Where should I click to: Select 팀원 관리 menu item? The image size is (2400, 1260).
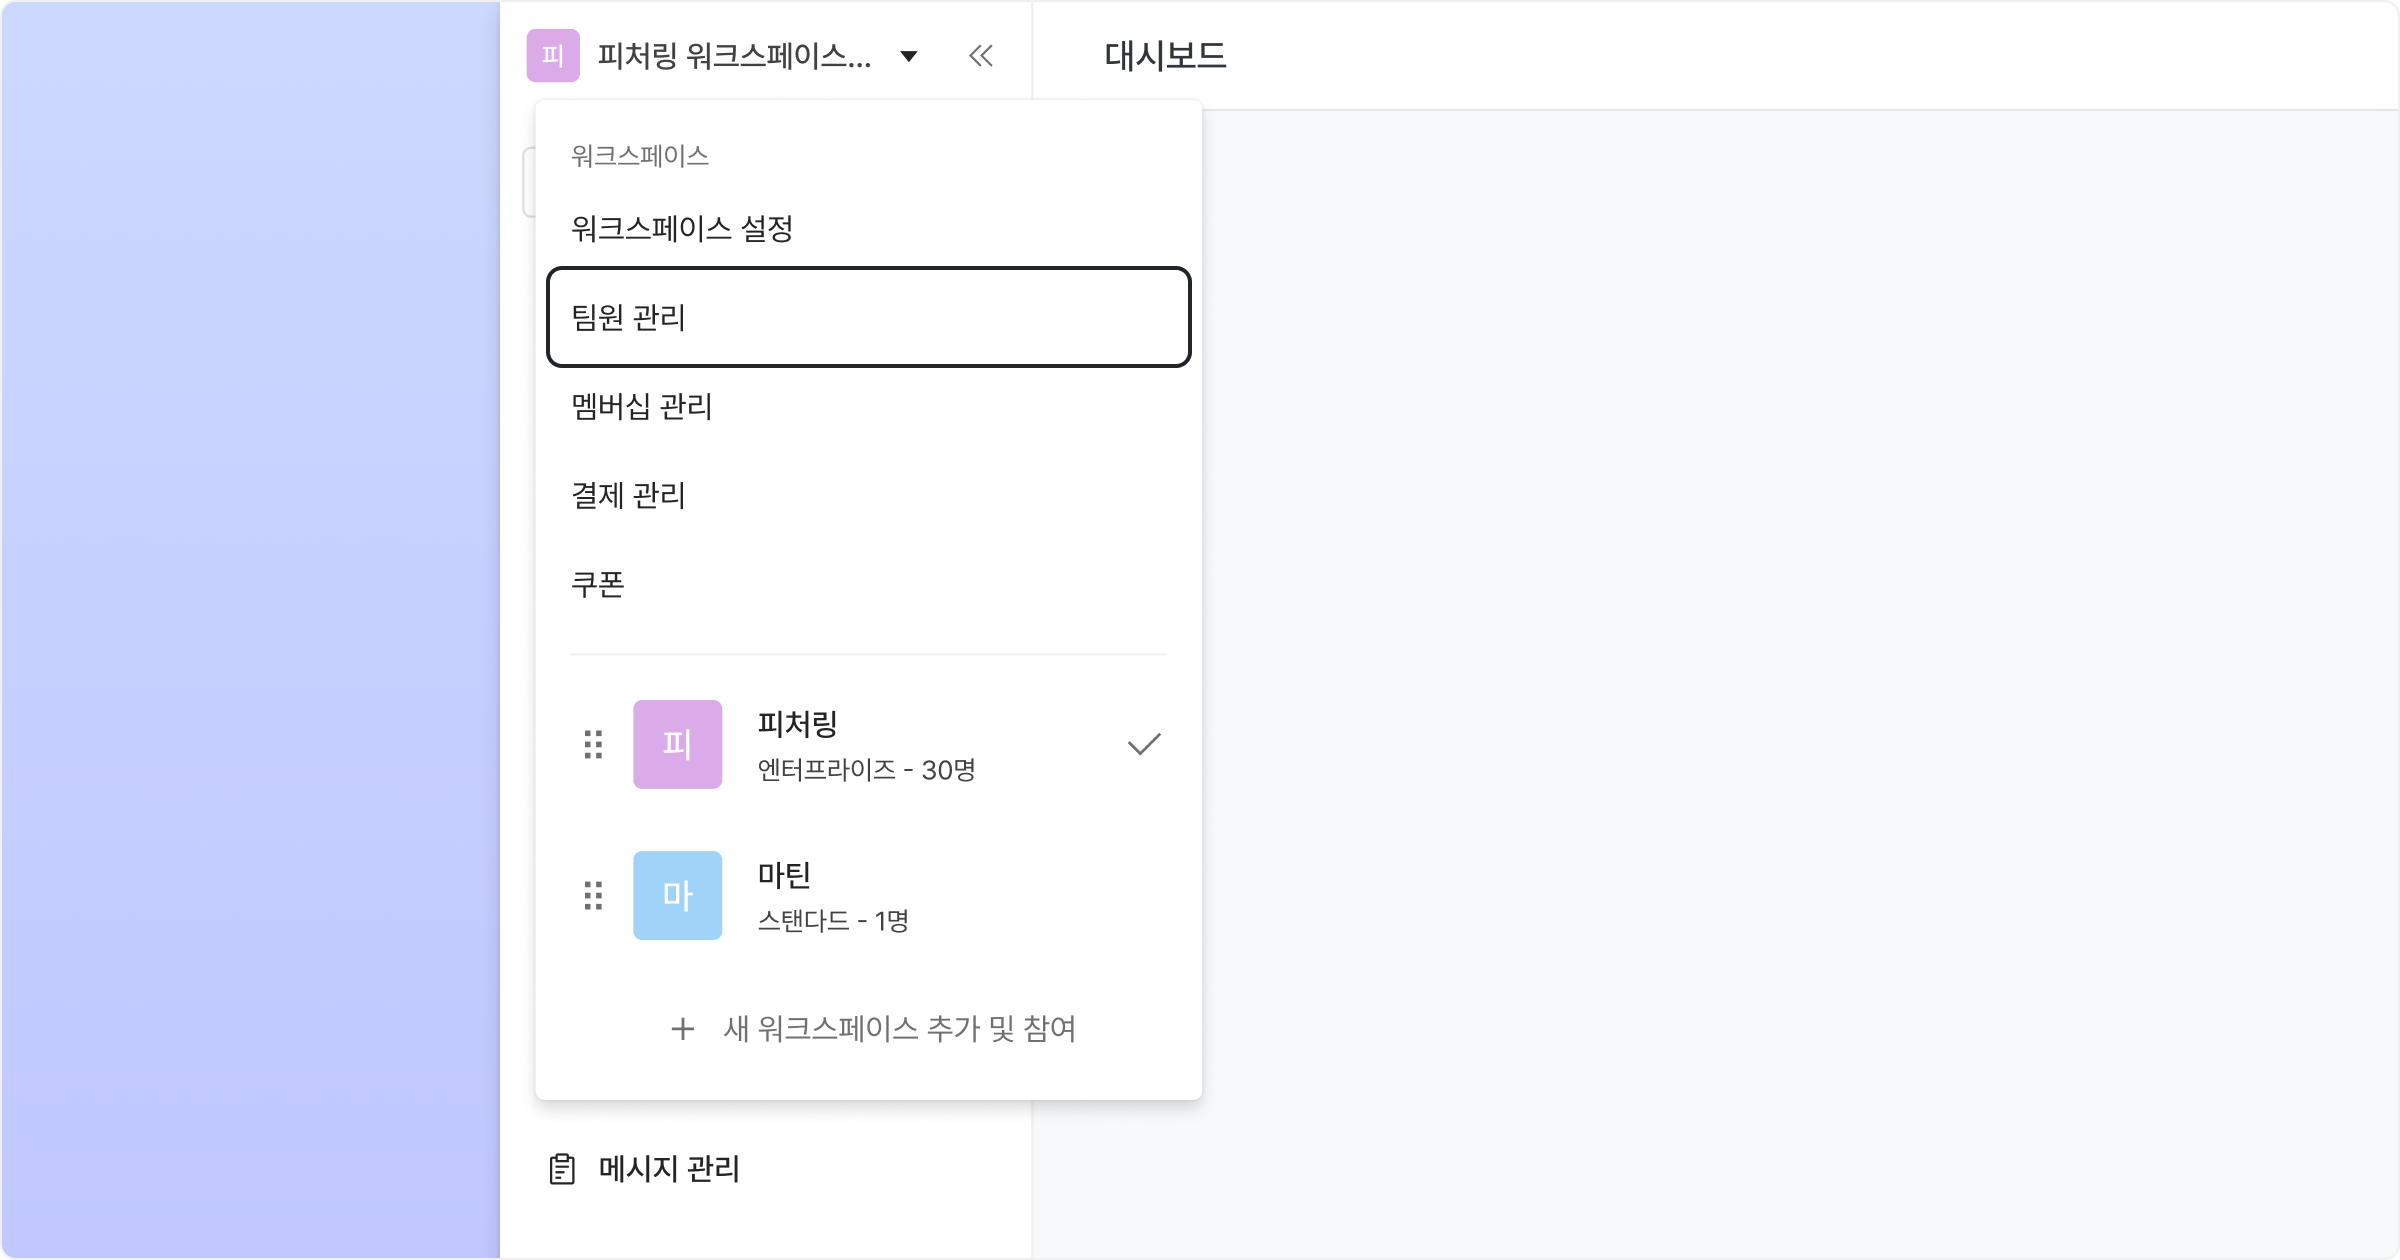coord(868,317)
